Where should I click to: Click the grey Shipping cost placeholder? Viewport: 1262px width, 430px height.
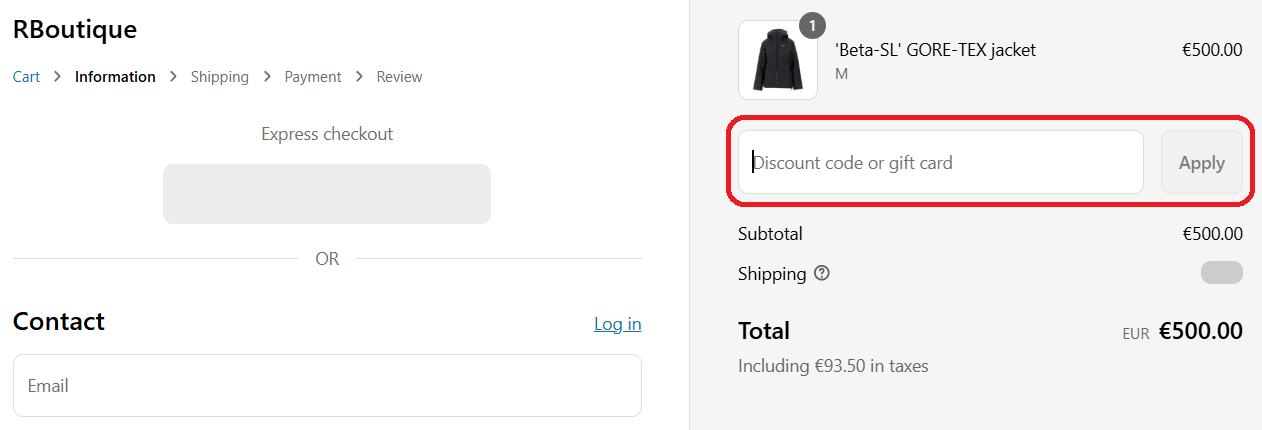(x=1221, y=273)
